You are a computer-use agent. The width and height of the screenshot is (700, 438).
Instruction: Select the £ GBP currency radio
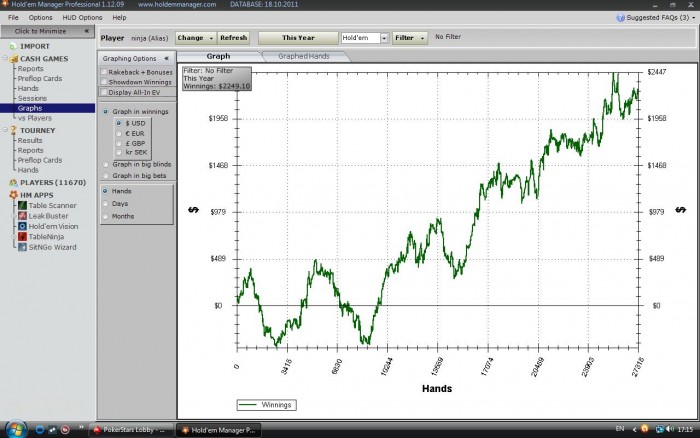[118, 143]
